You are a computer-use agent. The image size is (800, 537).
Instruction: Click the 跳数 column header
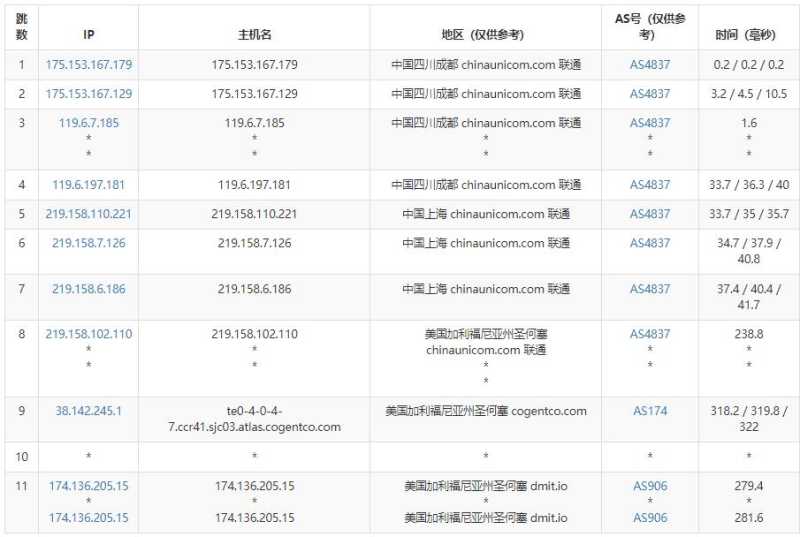(21, 27)
